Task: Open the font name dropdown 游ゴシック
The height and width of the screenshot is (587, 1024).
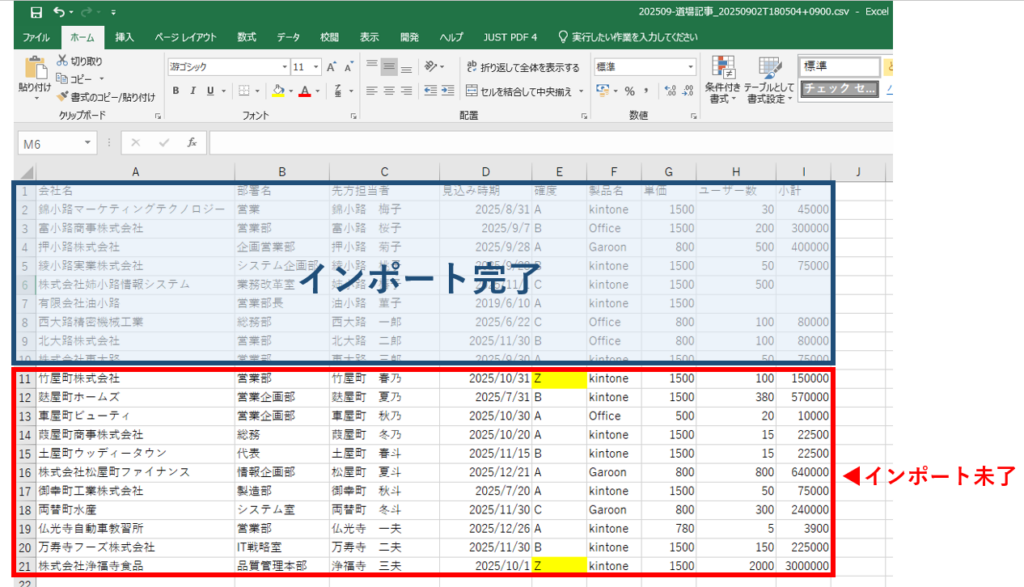Action: coord(227,67)
